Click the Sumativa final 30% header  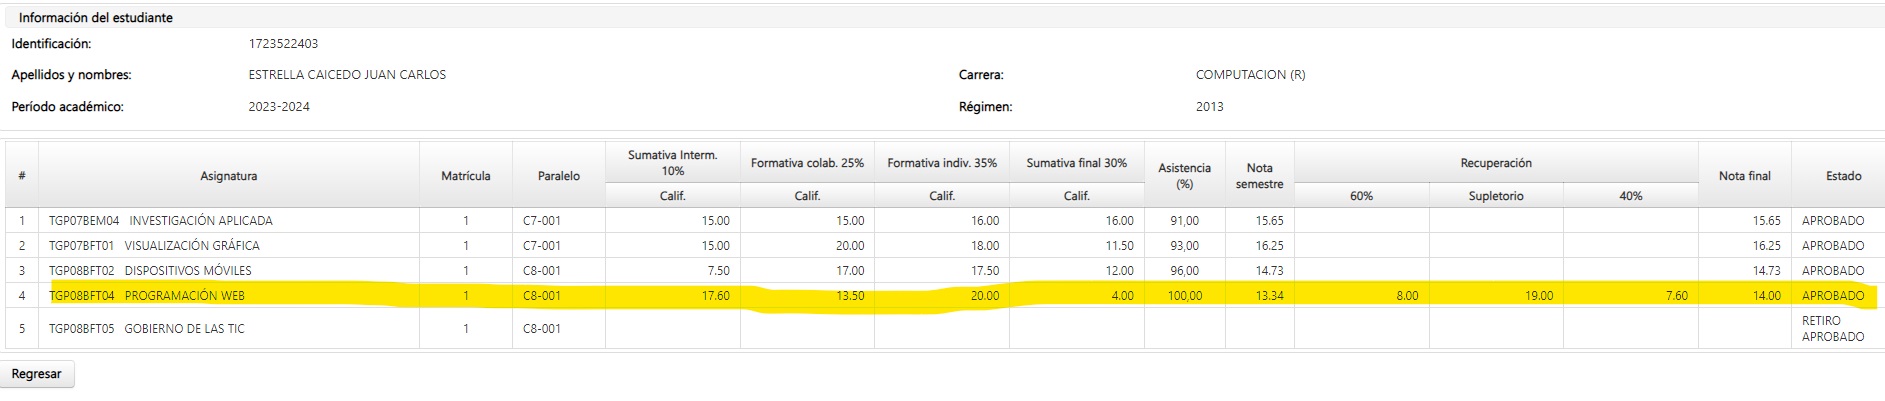pos(1076,163)
